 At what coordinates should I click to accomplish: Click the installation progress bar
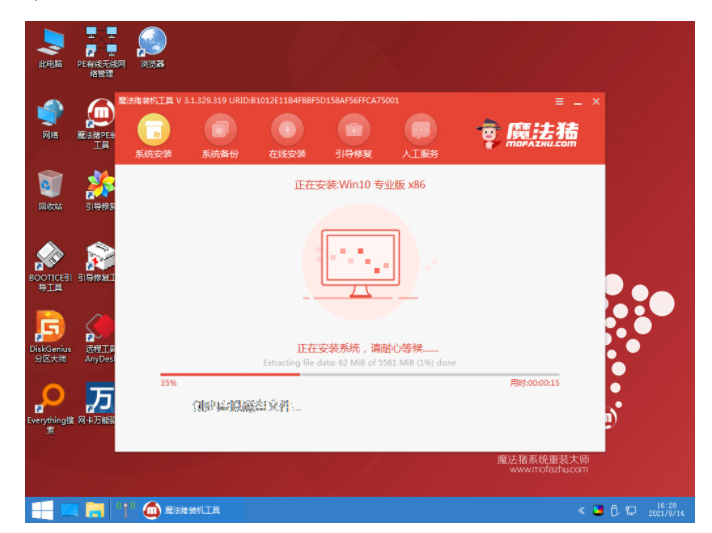pyautogui.click(x=345, y=374)
